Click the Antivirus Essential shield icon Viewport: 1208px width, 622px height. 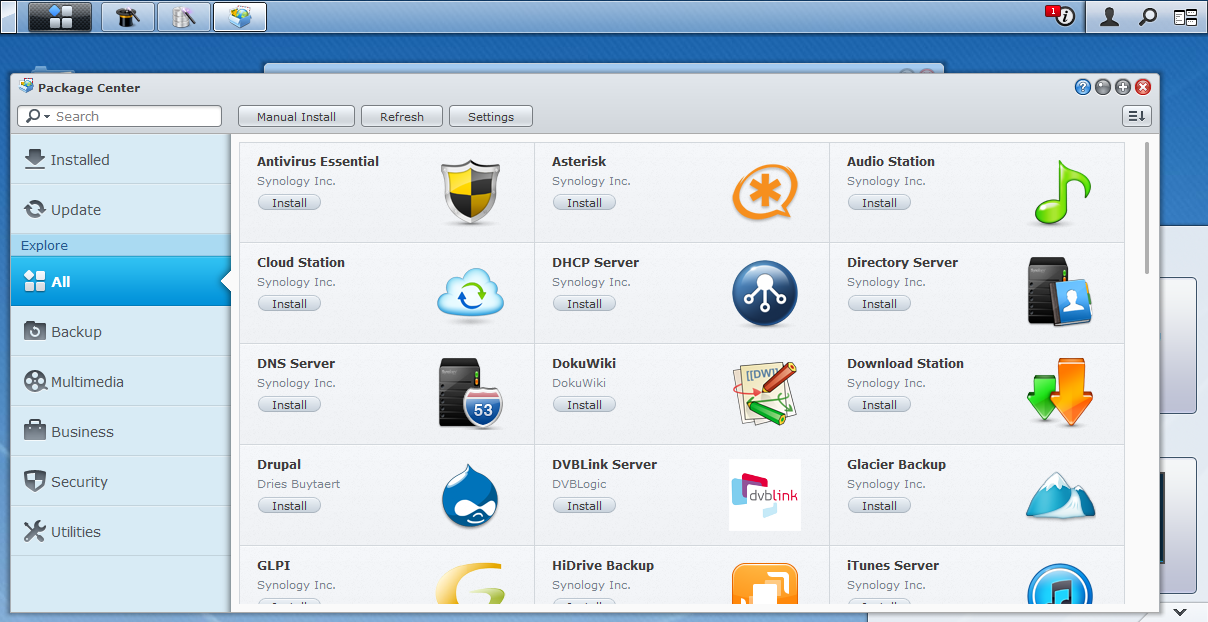click(469, 192)
